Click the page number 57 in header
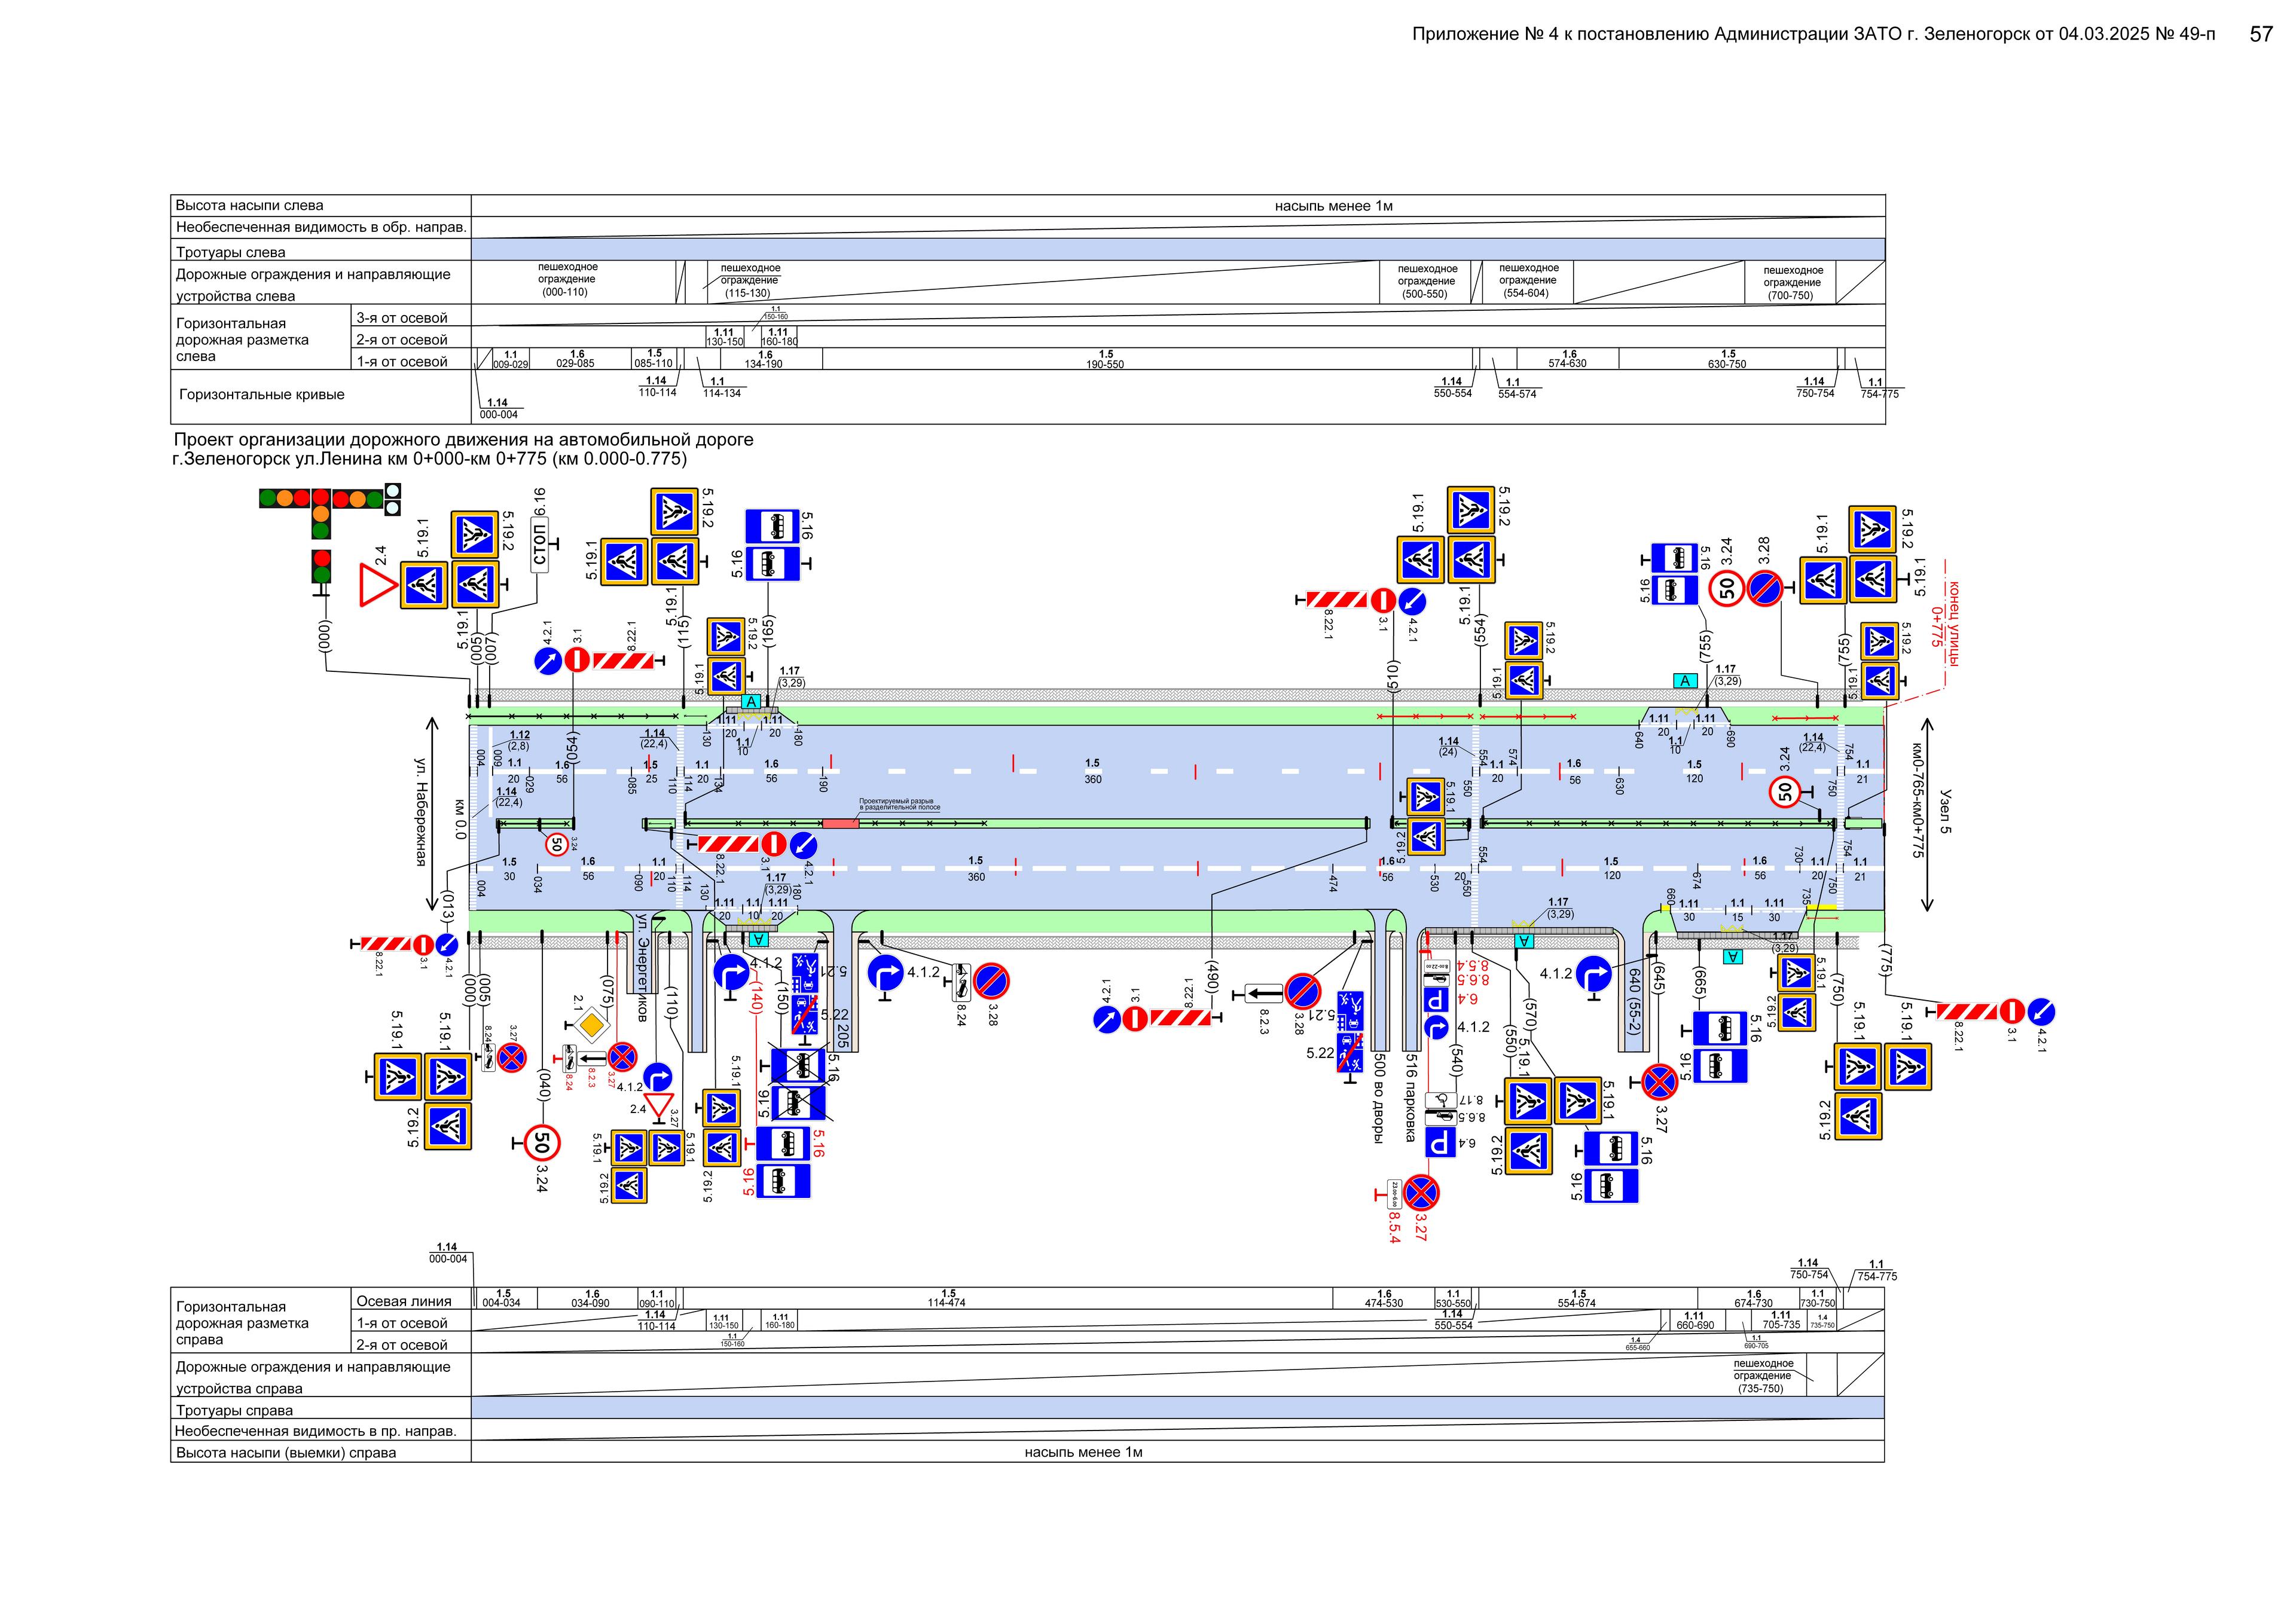 [x=2261, y=34]
